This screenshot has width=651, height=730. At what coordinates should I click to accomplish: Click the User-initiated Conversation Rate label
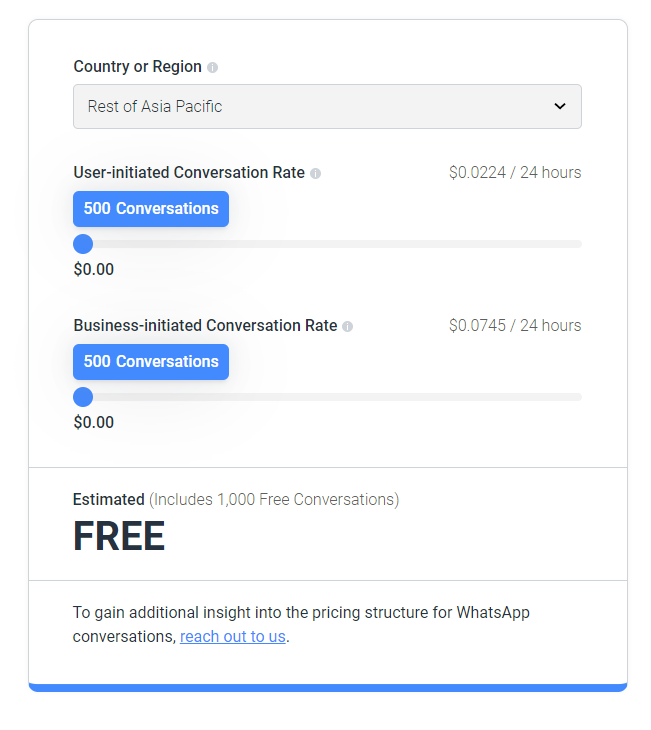(x=189, y=173)
